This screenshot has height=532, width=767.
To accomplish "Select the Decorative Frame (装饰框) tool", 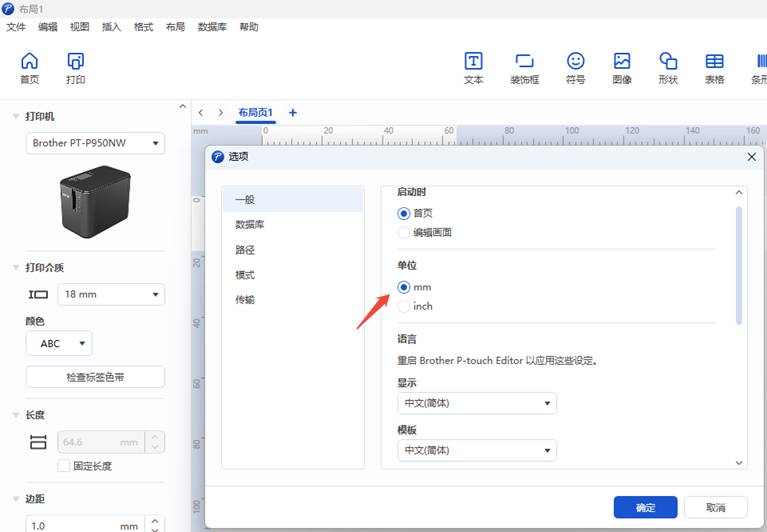I will pos(524,67).
